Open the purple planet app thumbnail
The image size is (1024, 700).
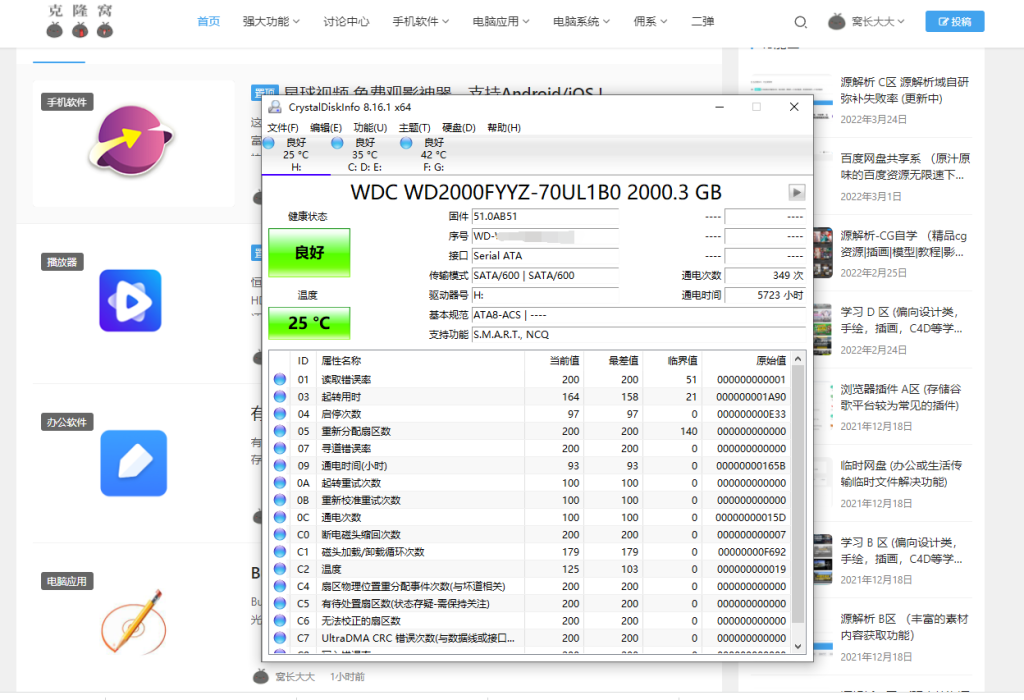[x=131, y=142]
